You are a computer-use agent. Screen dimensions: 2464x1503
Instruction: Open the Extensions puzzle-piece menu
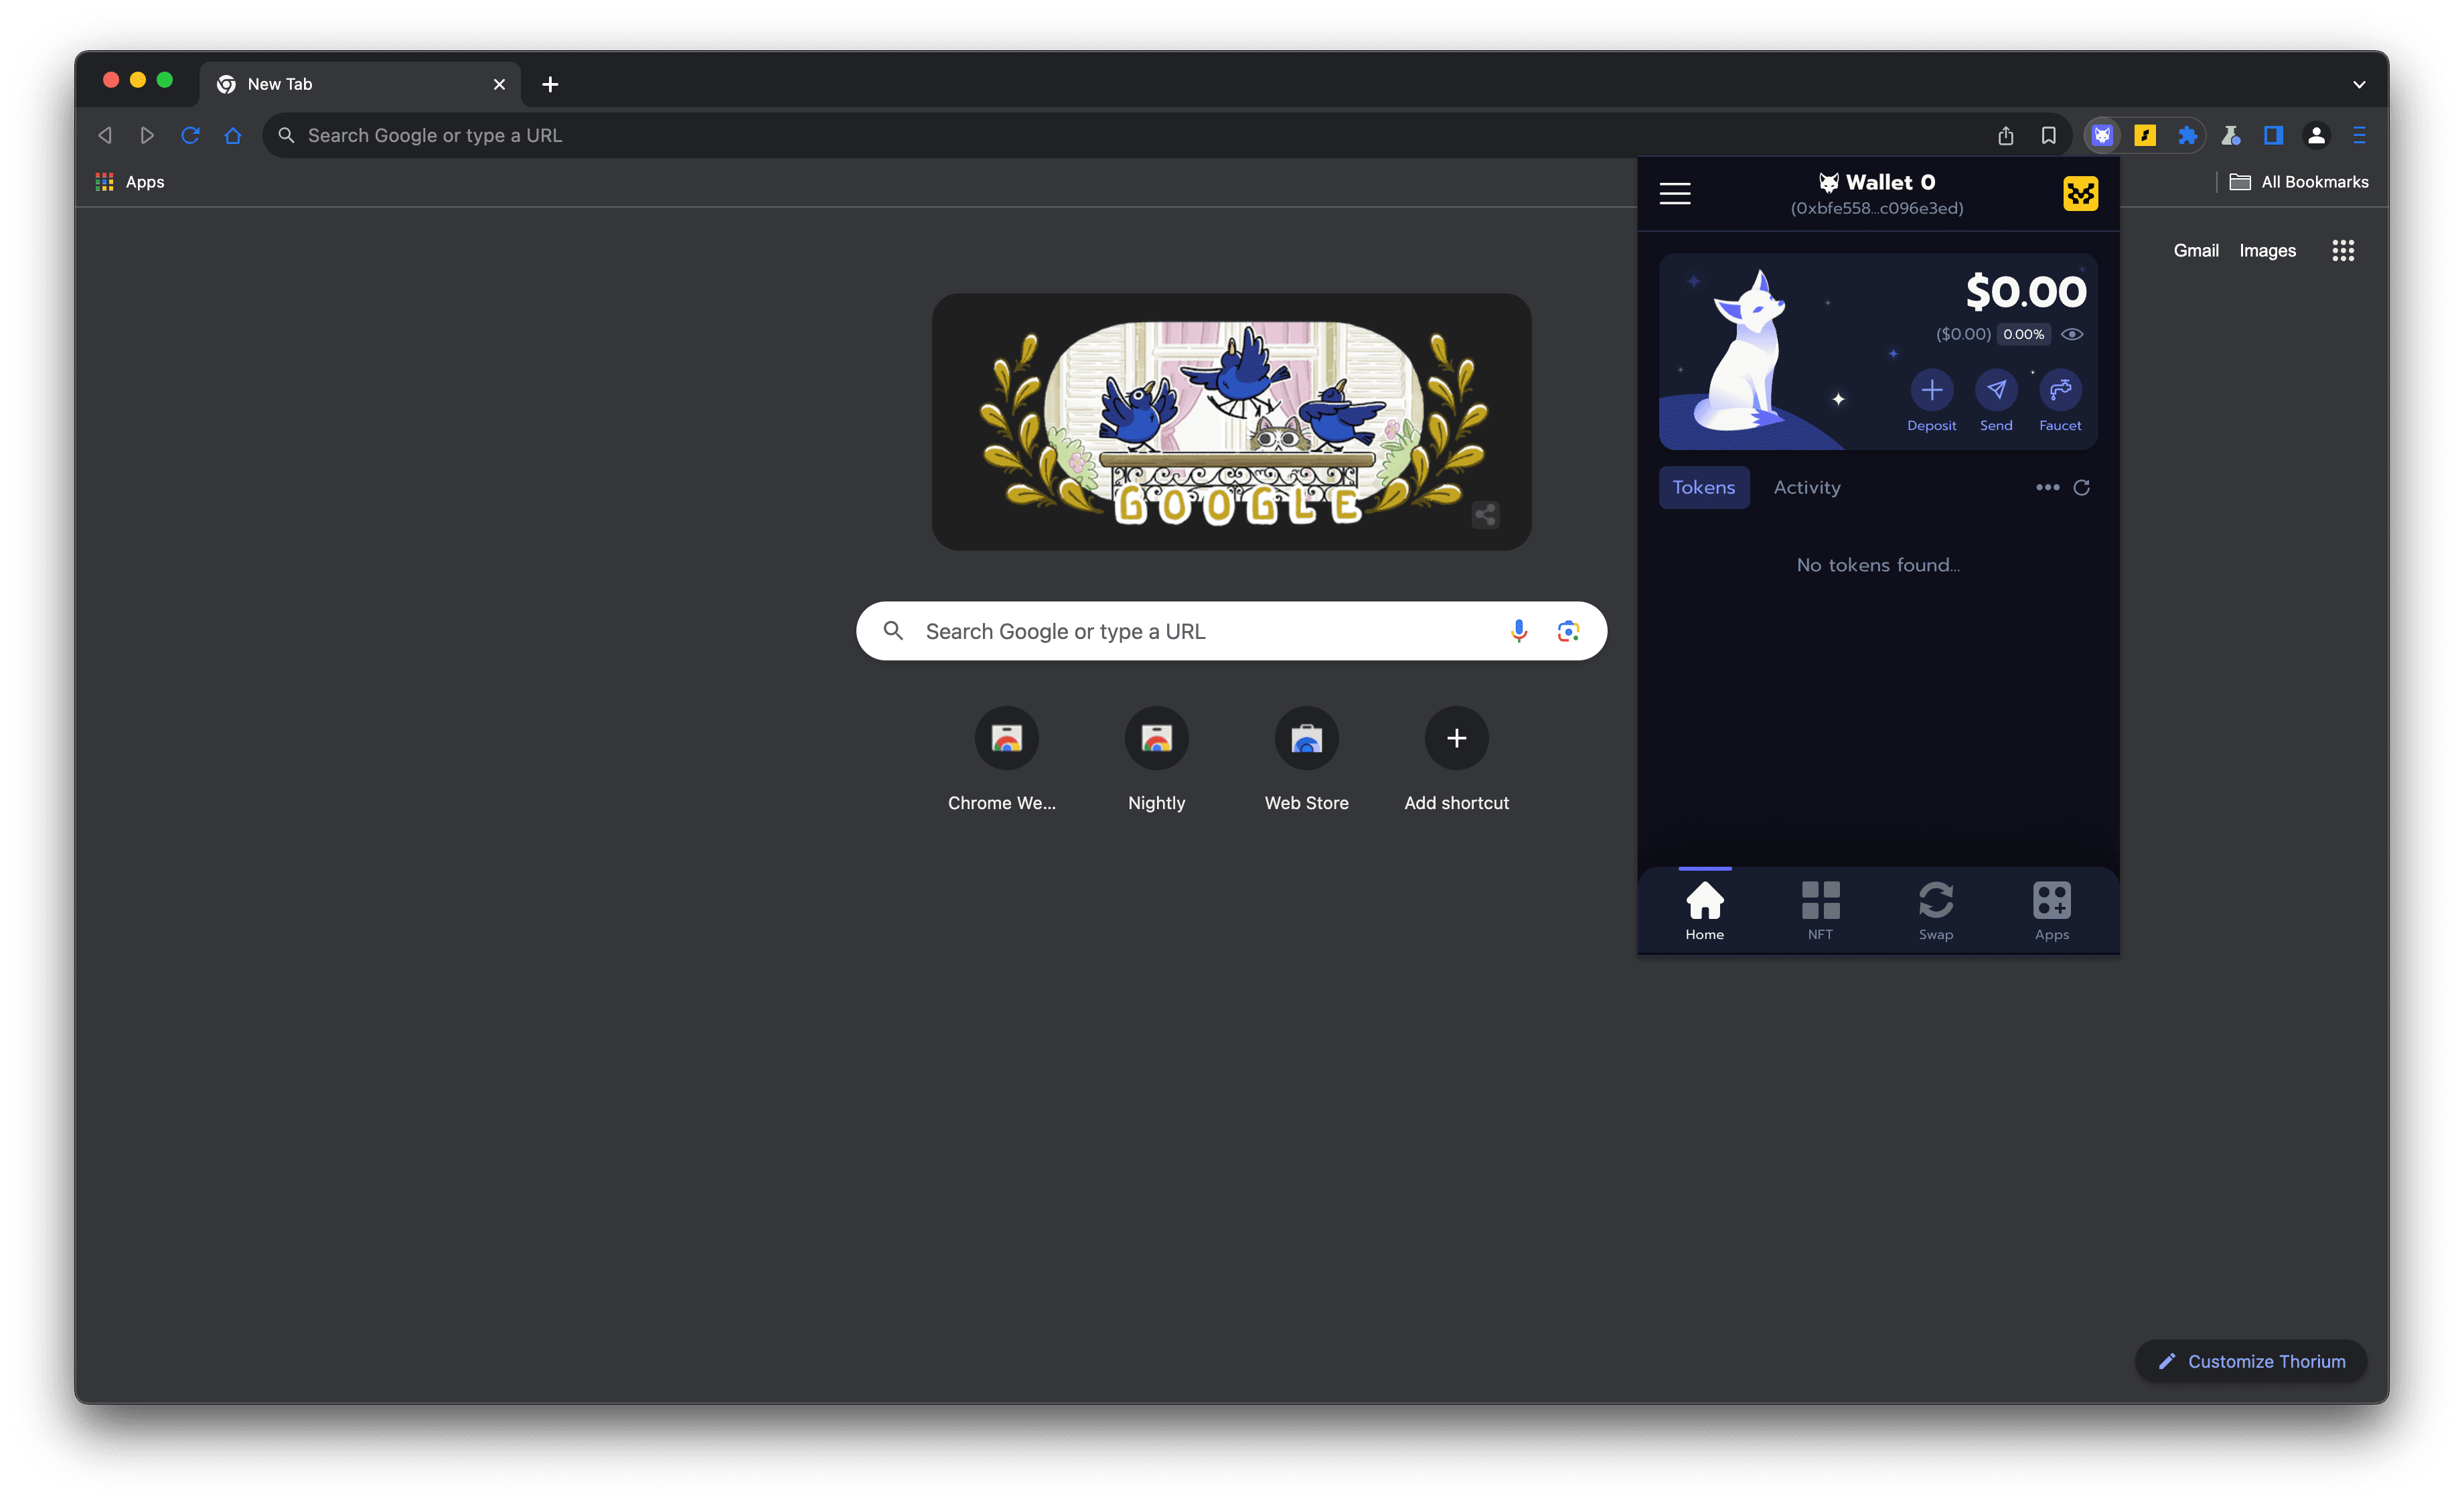pyautogui.click(x=2187, y=135)
